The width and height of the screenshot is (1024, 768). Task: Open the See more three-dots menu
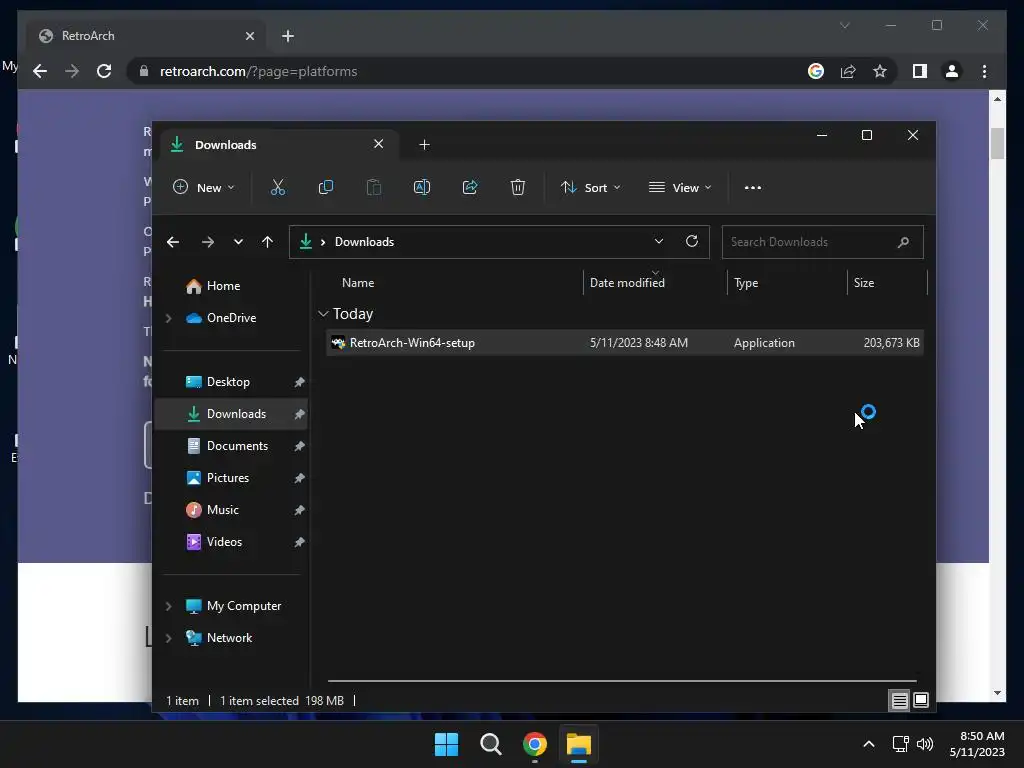click(x=753, y=187)
